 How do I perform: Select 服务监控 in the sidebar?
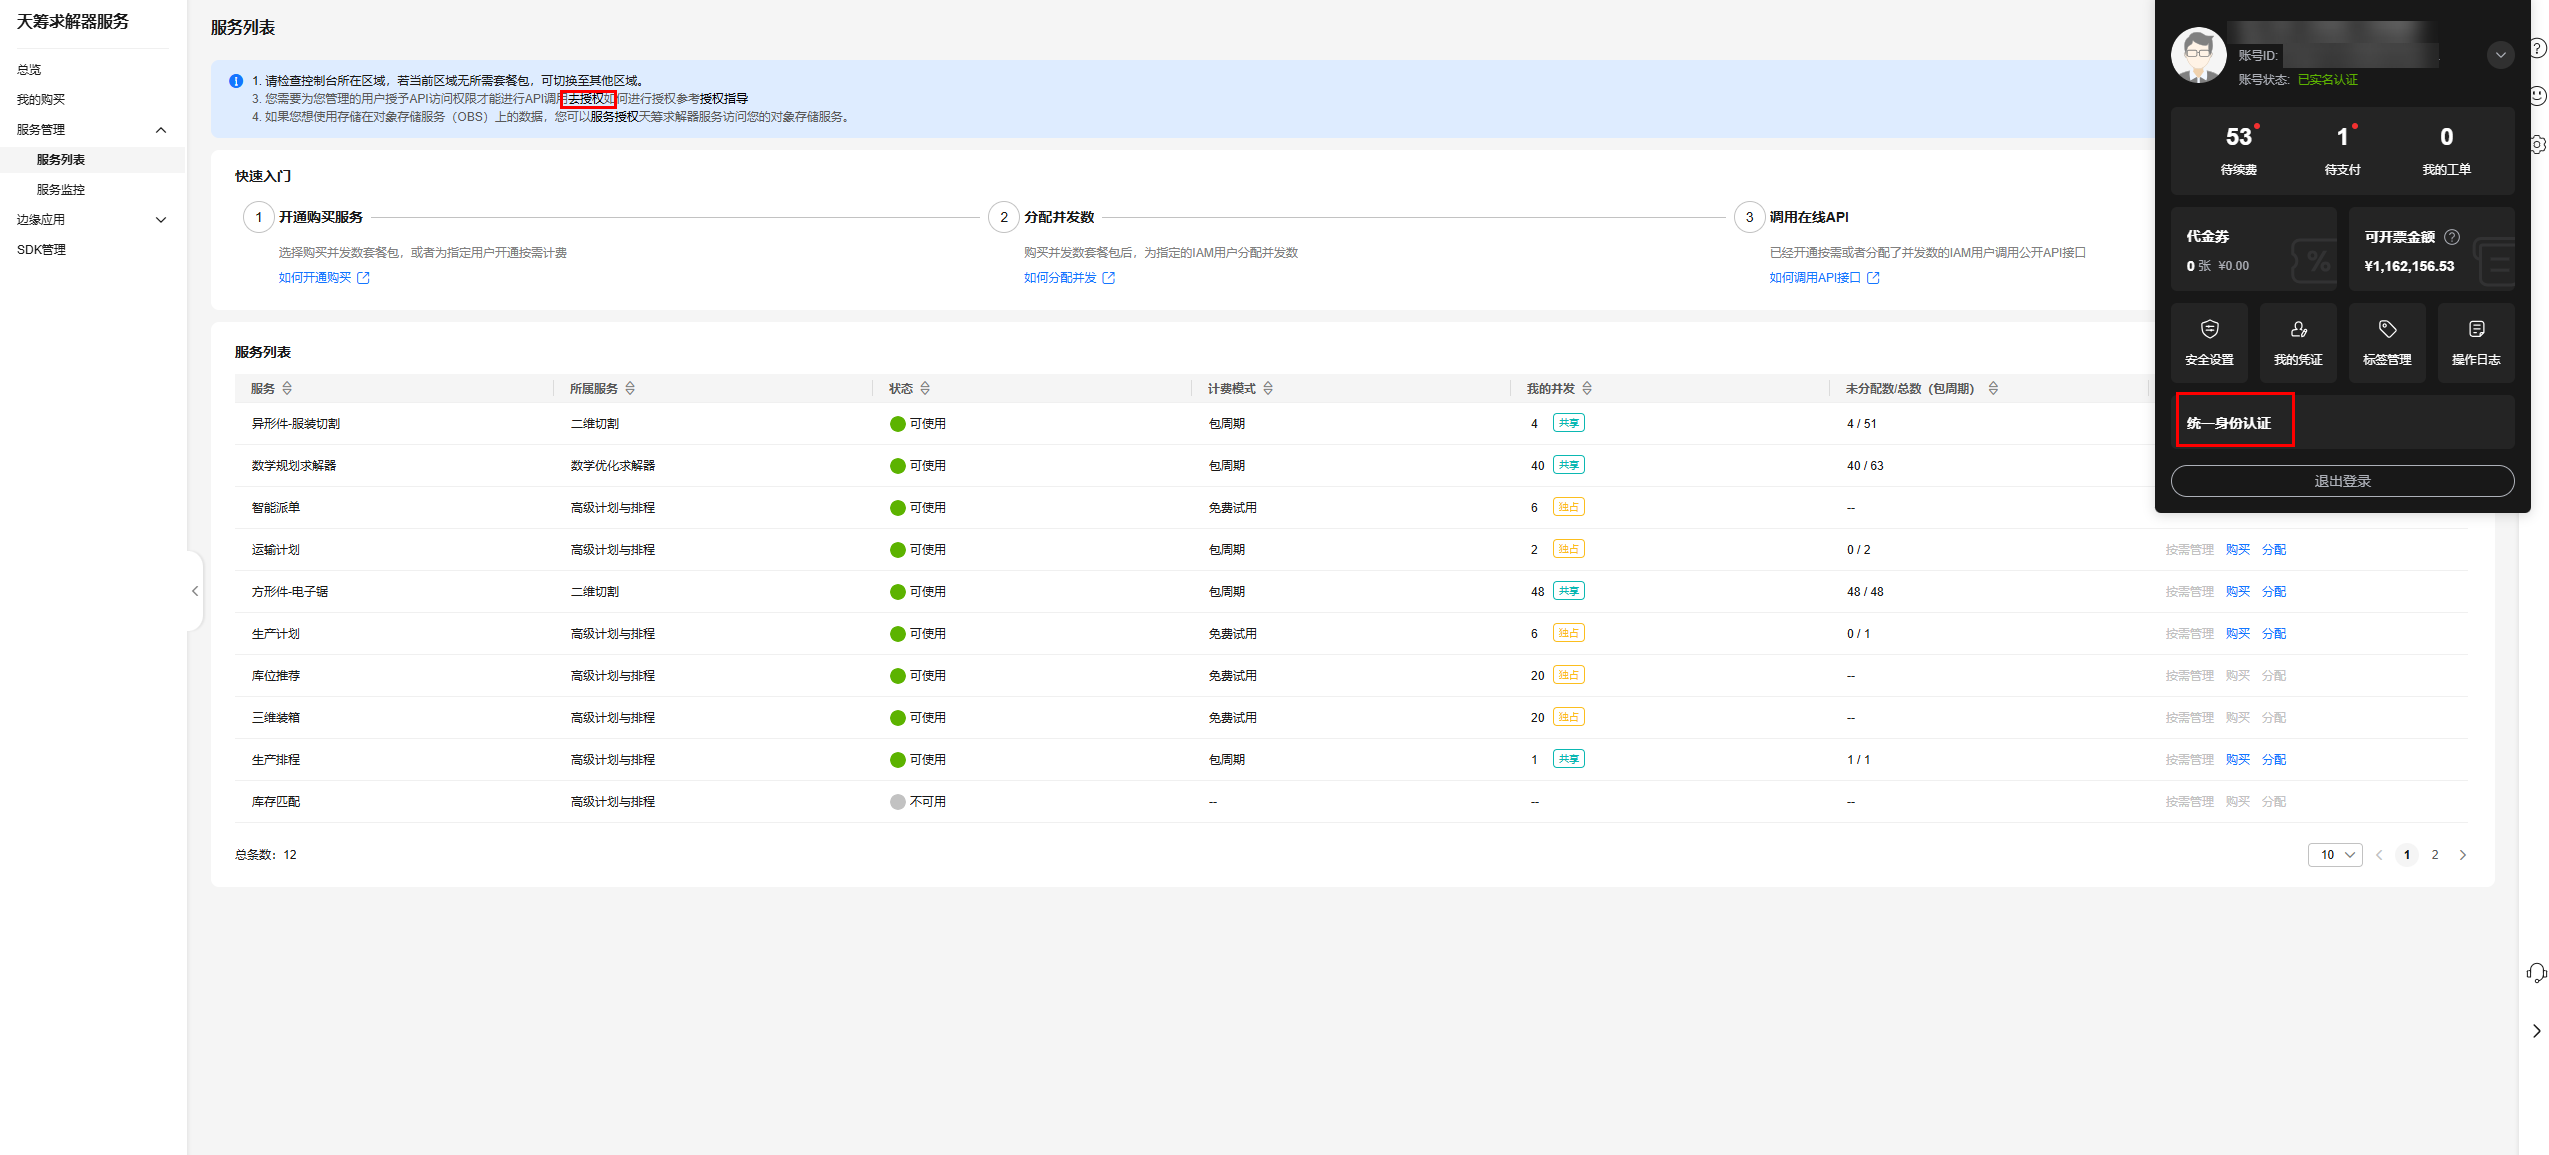61,190
